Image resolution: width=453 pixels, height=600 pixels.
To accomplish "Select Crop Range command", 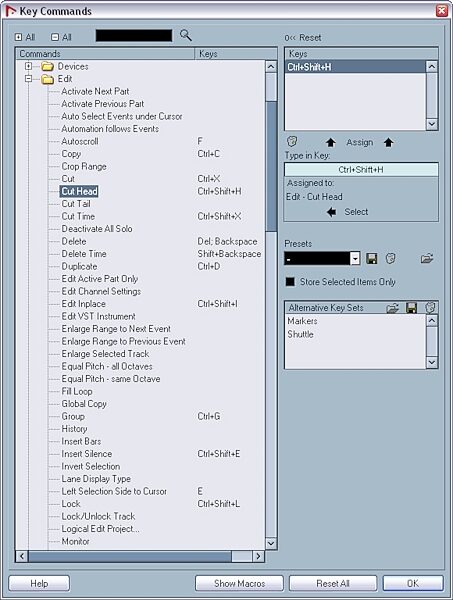I will click(x=84, y=166).
